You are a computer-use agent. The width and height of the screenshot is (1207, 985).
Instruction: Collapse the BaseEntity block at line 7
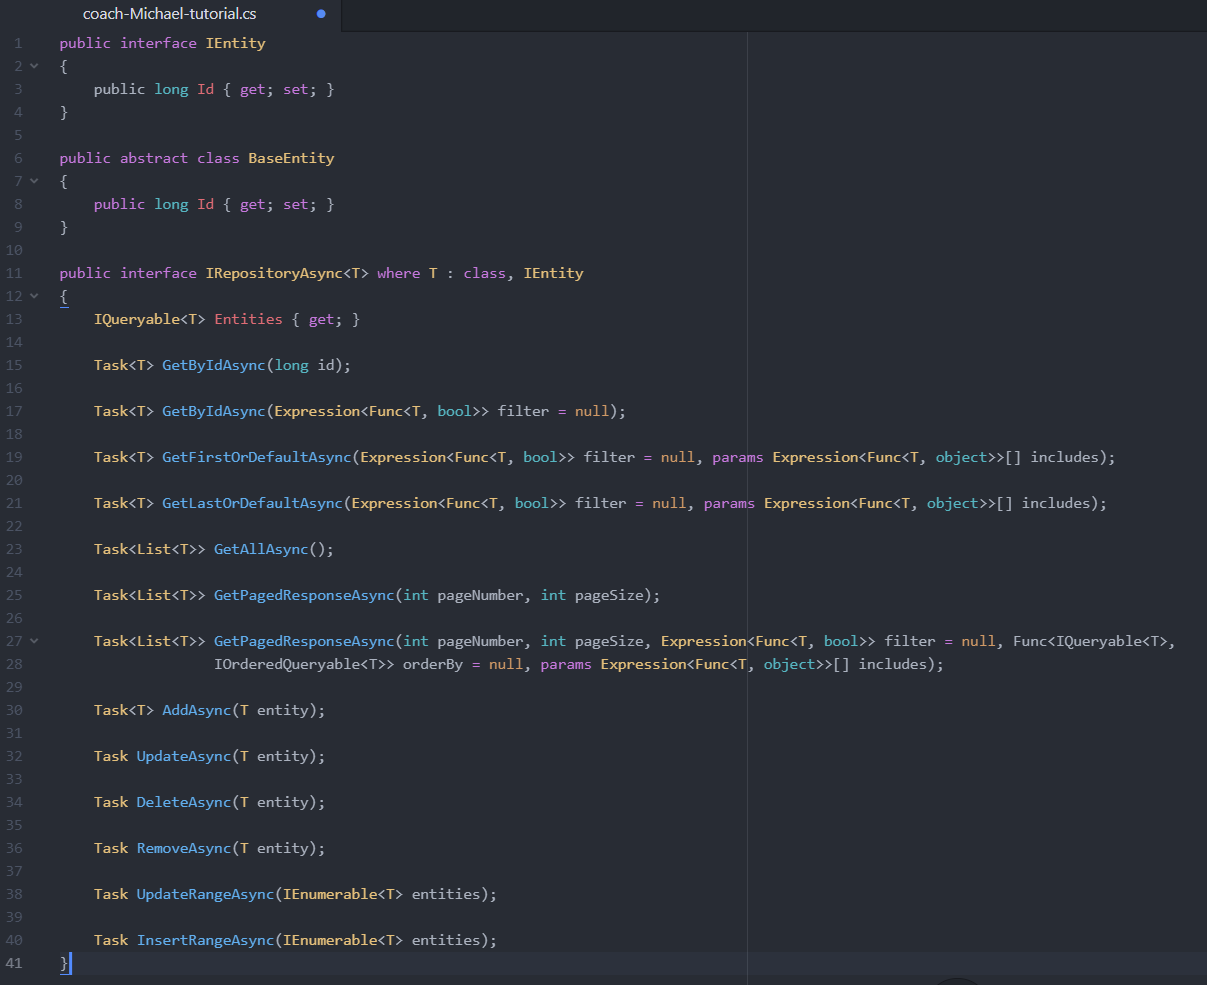35,181
